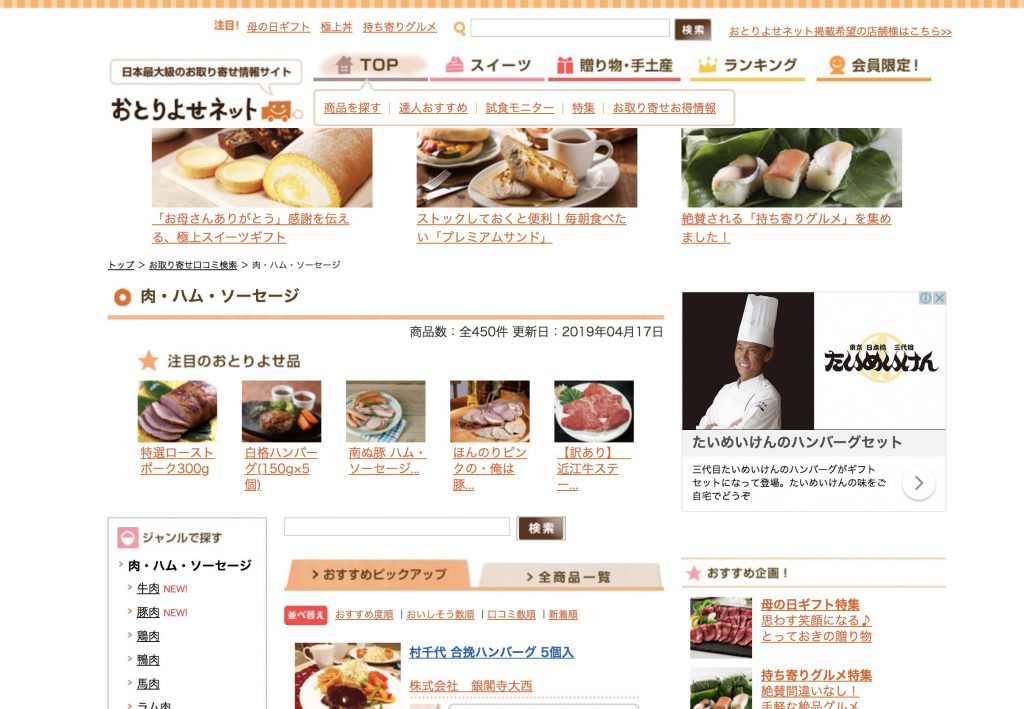Open the 特選ローストポーク300g product thumbnail
This screenshot has width=1024, height=709.
(177, 411)
